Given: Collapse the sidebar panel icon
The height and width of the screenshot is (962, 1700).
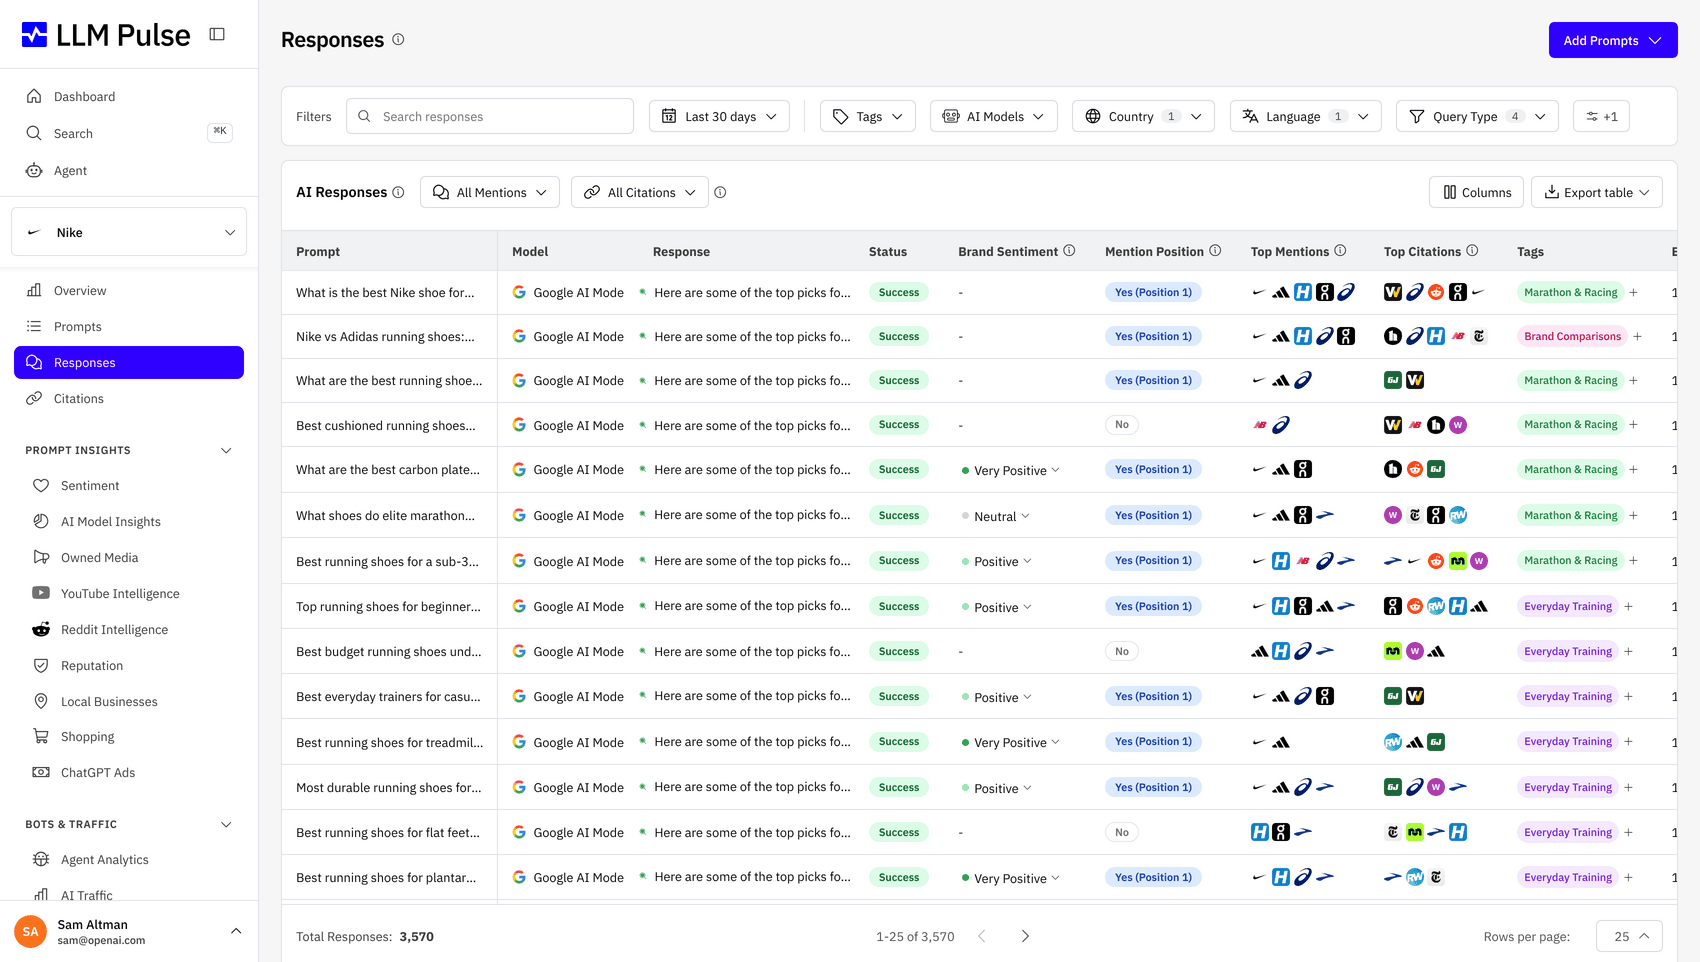Looking at the screenshot, I should (x=217, y=34).
